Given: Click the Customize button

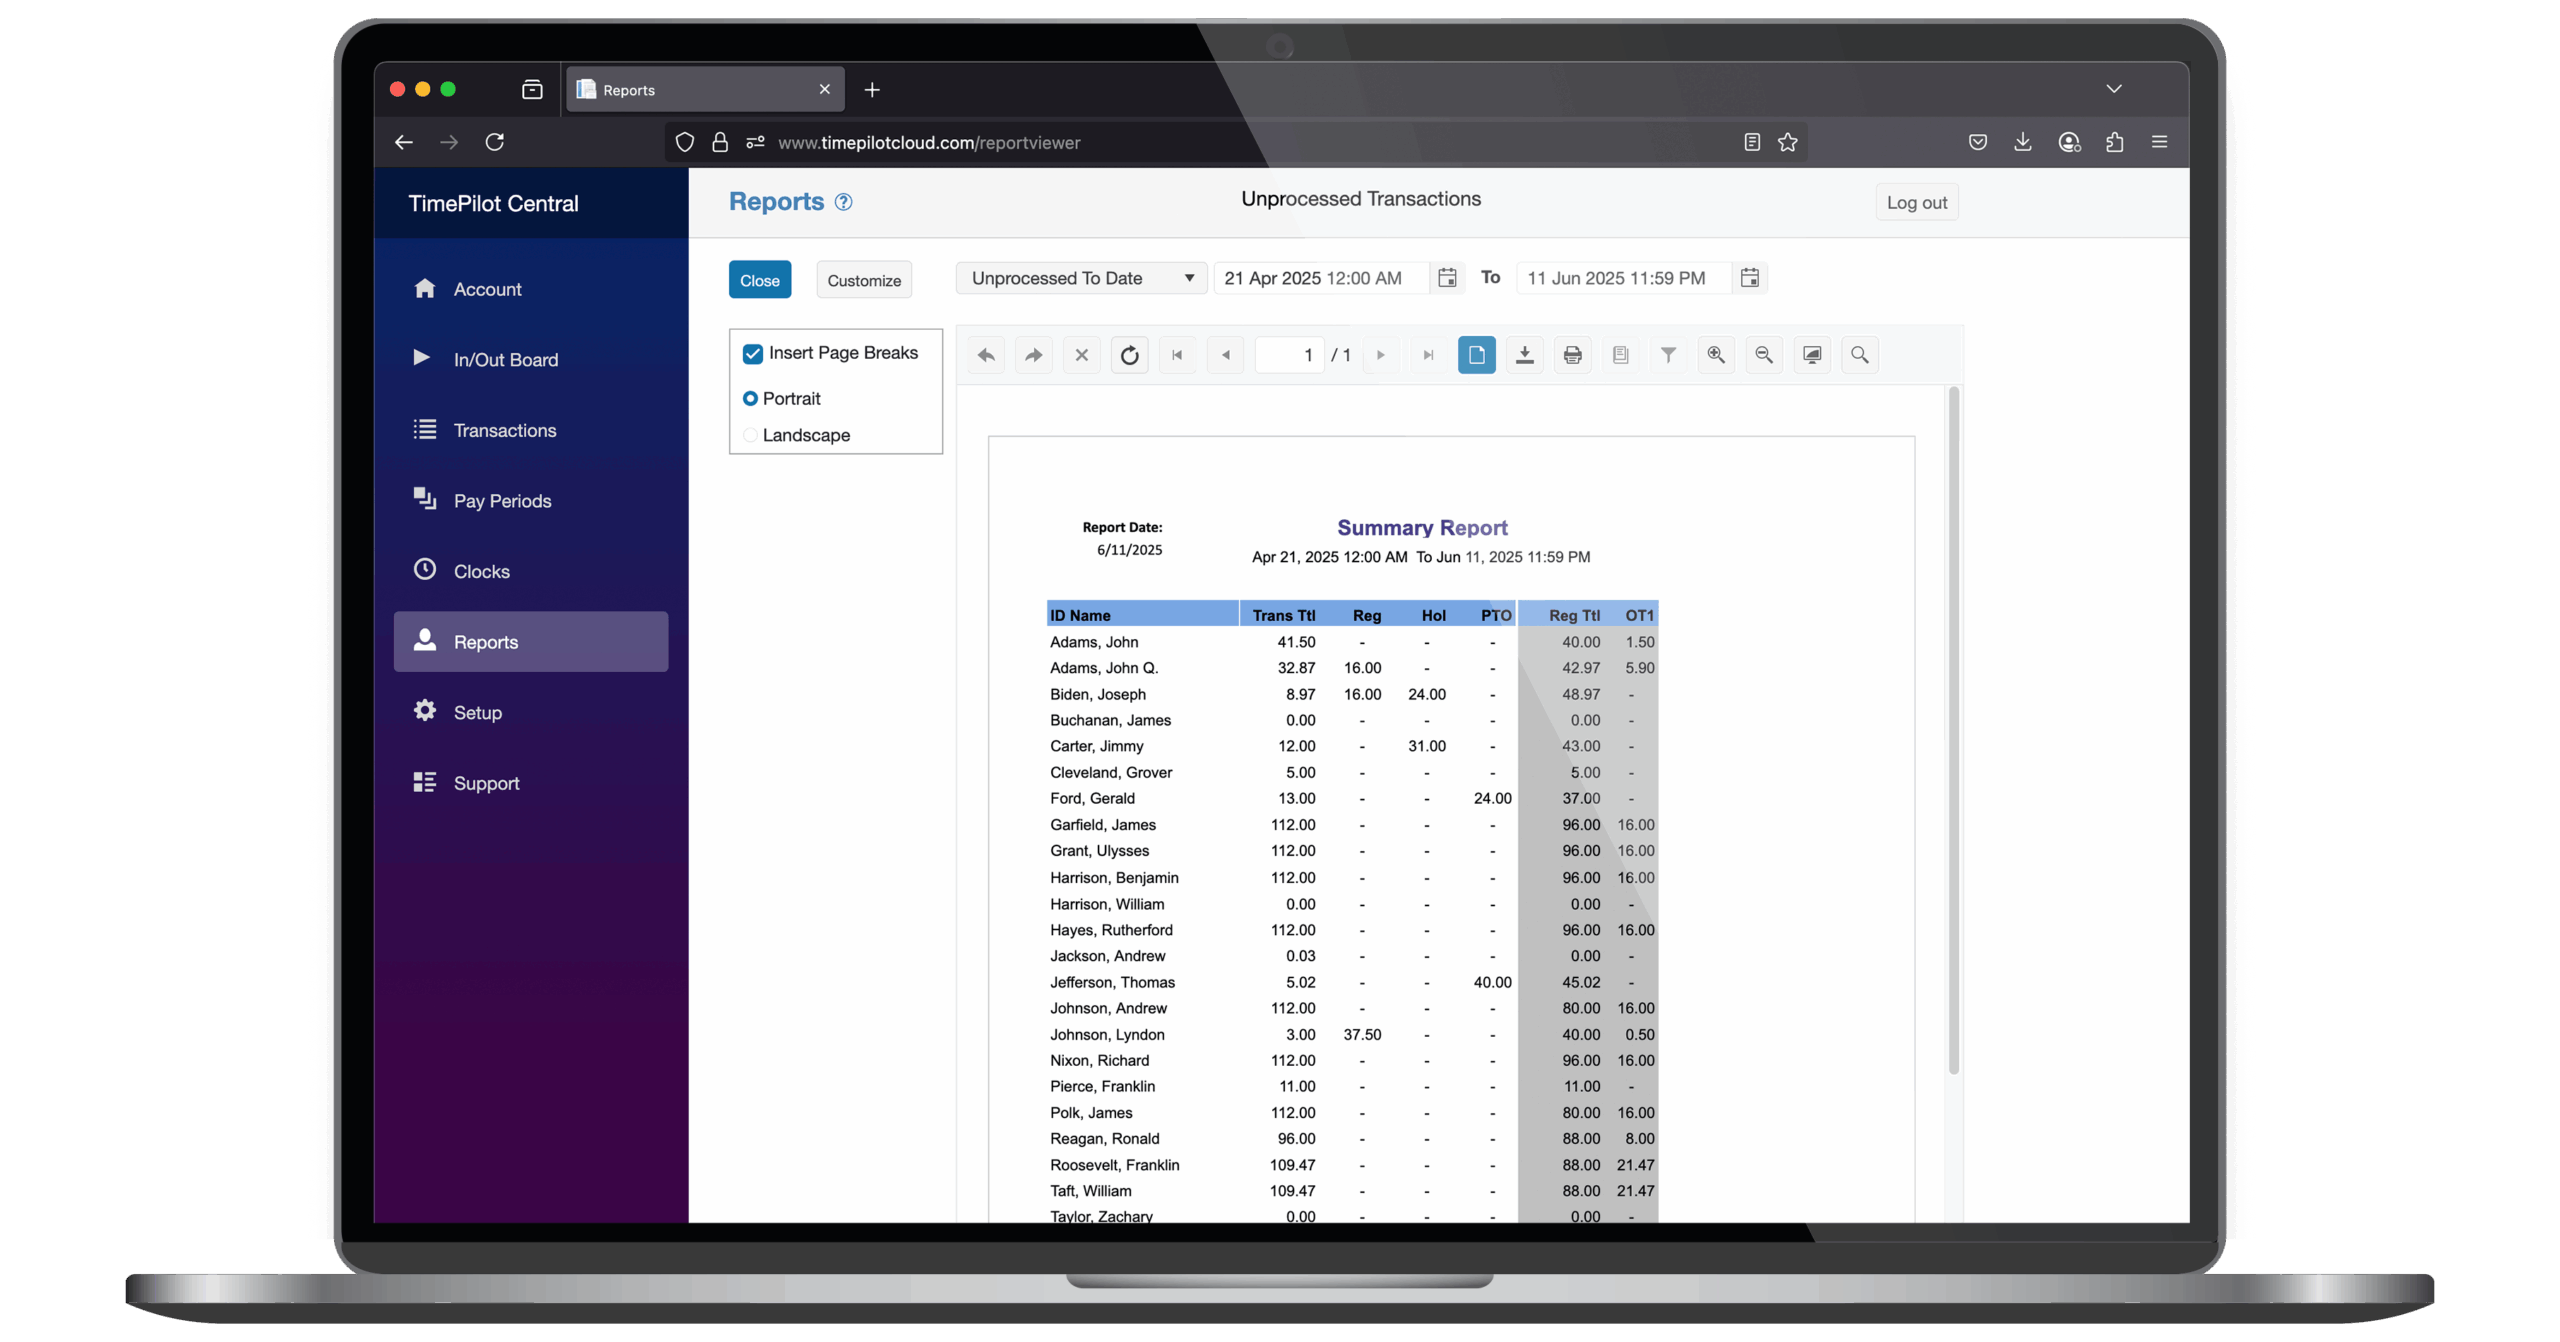Looking at the screenshot, I should click(x=863, y=280).
